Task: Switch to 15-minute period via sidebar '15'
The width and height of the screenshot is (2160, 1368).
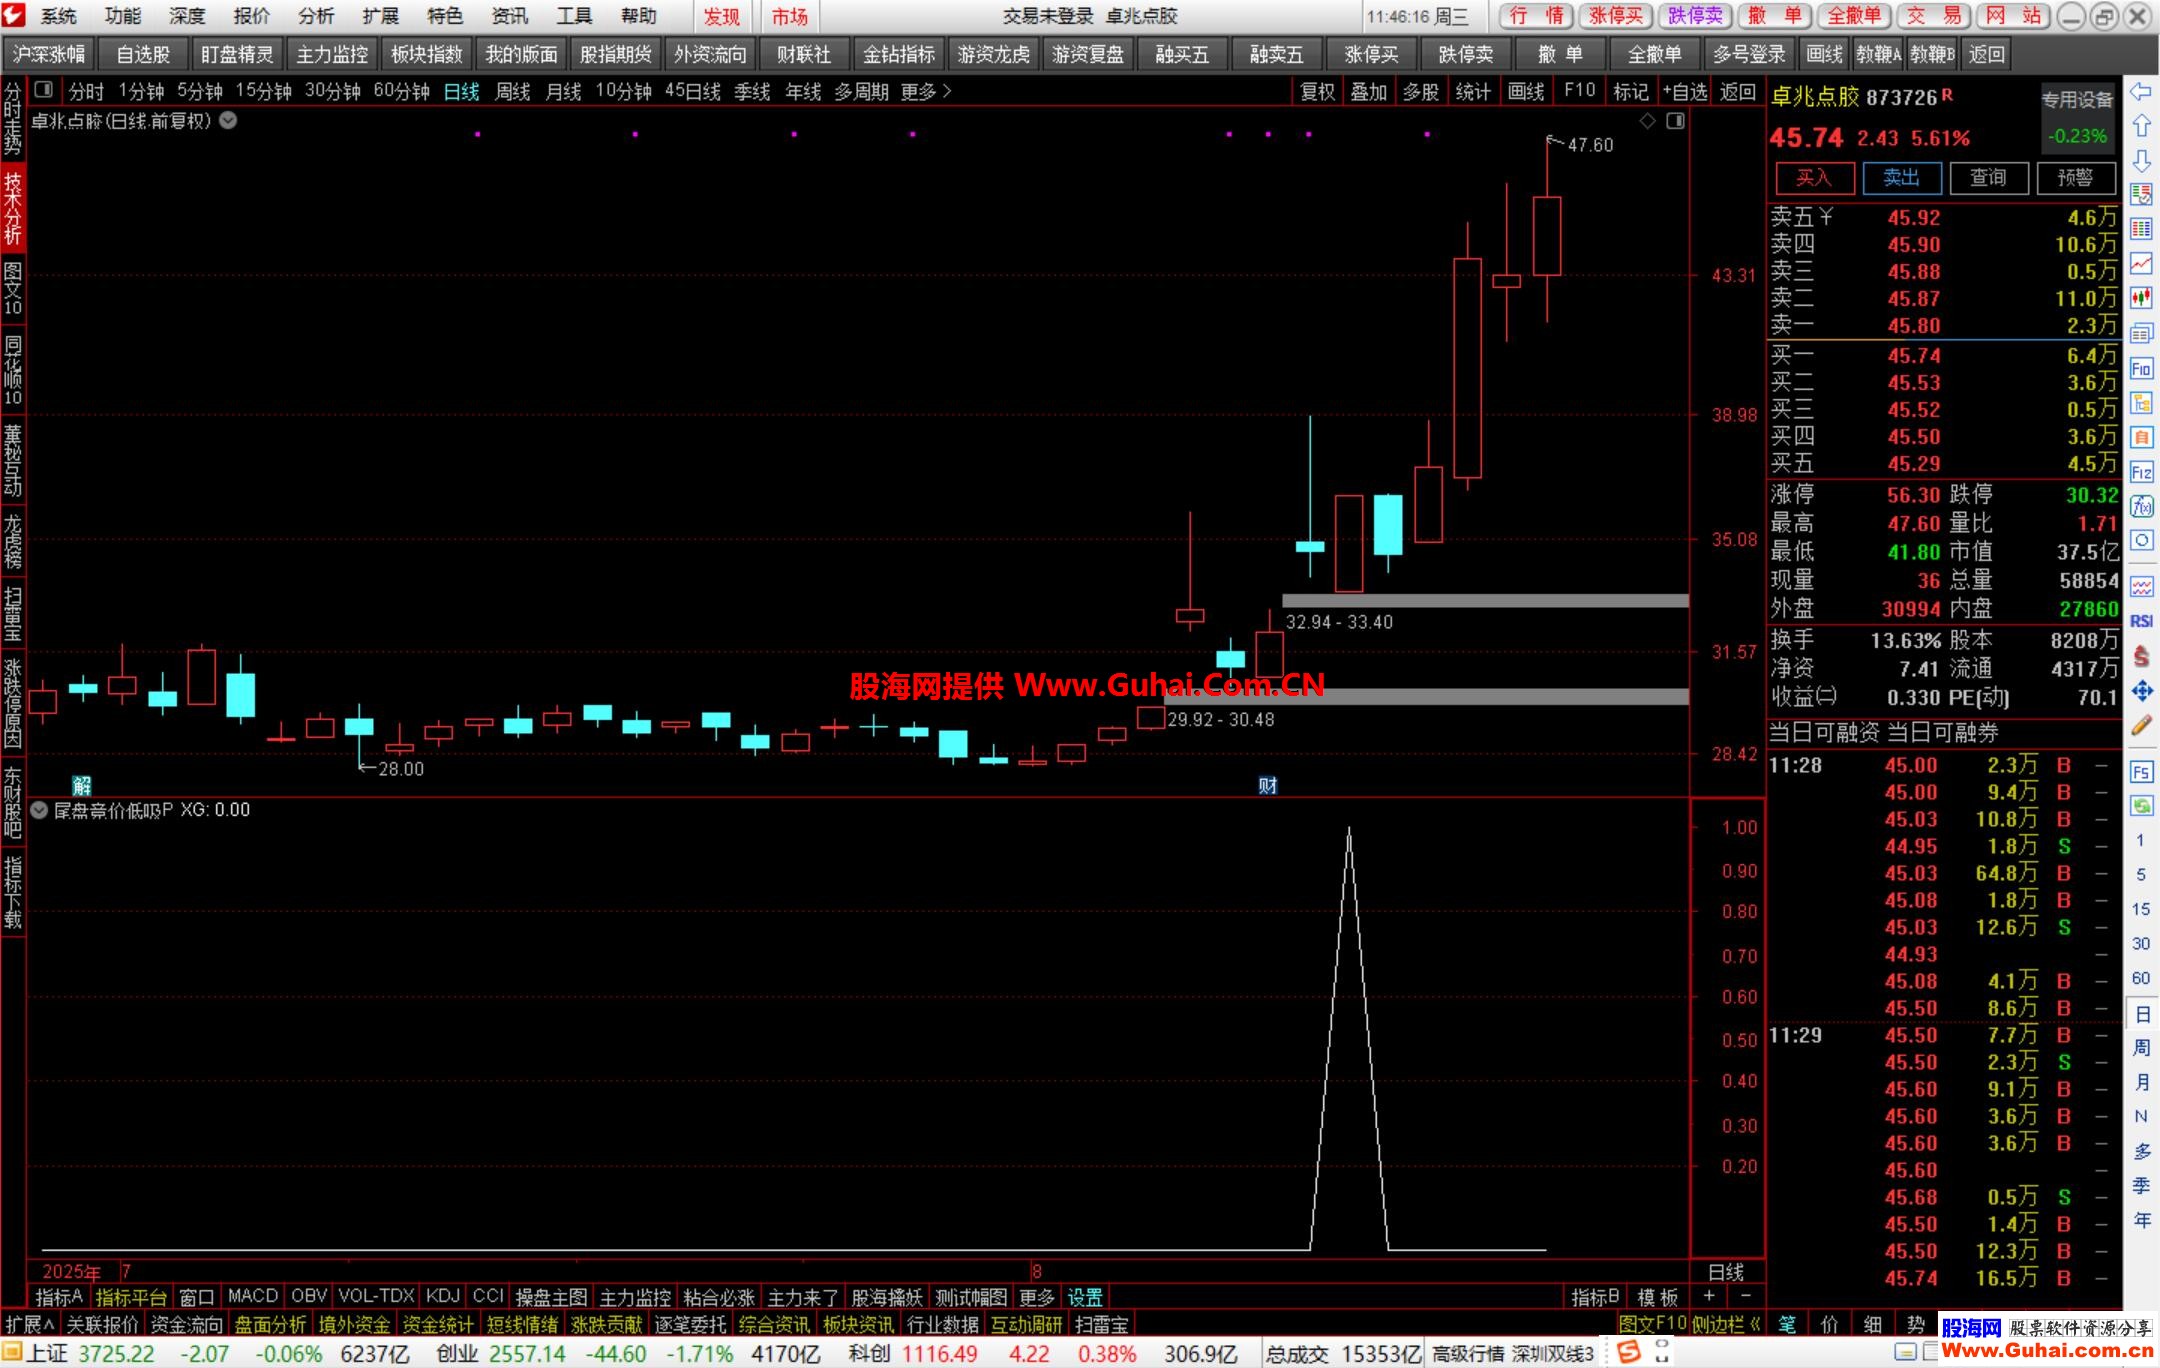Action: (x=2141, y=909)
